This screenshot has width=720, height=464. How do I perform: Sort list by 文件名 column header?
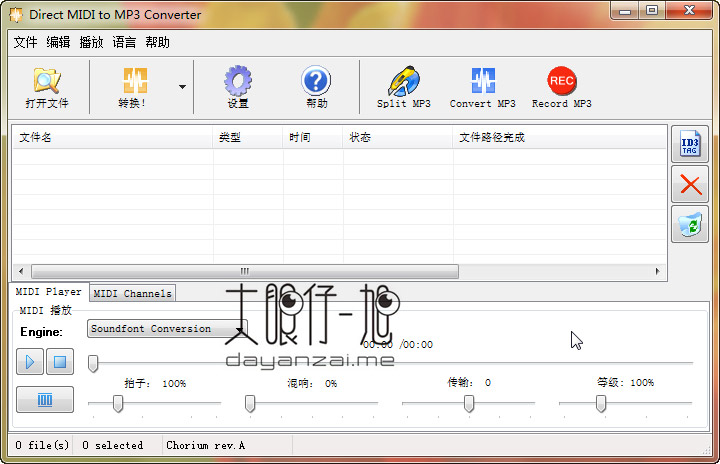[112, 137]
